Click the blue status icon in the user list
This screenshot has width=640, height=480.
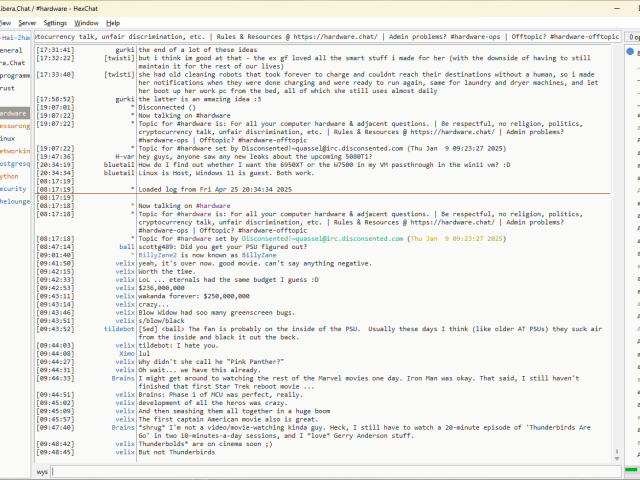click(x=630, y=50)
